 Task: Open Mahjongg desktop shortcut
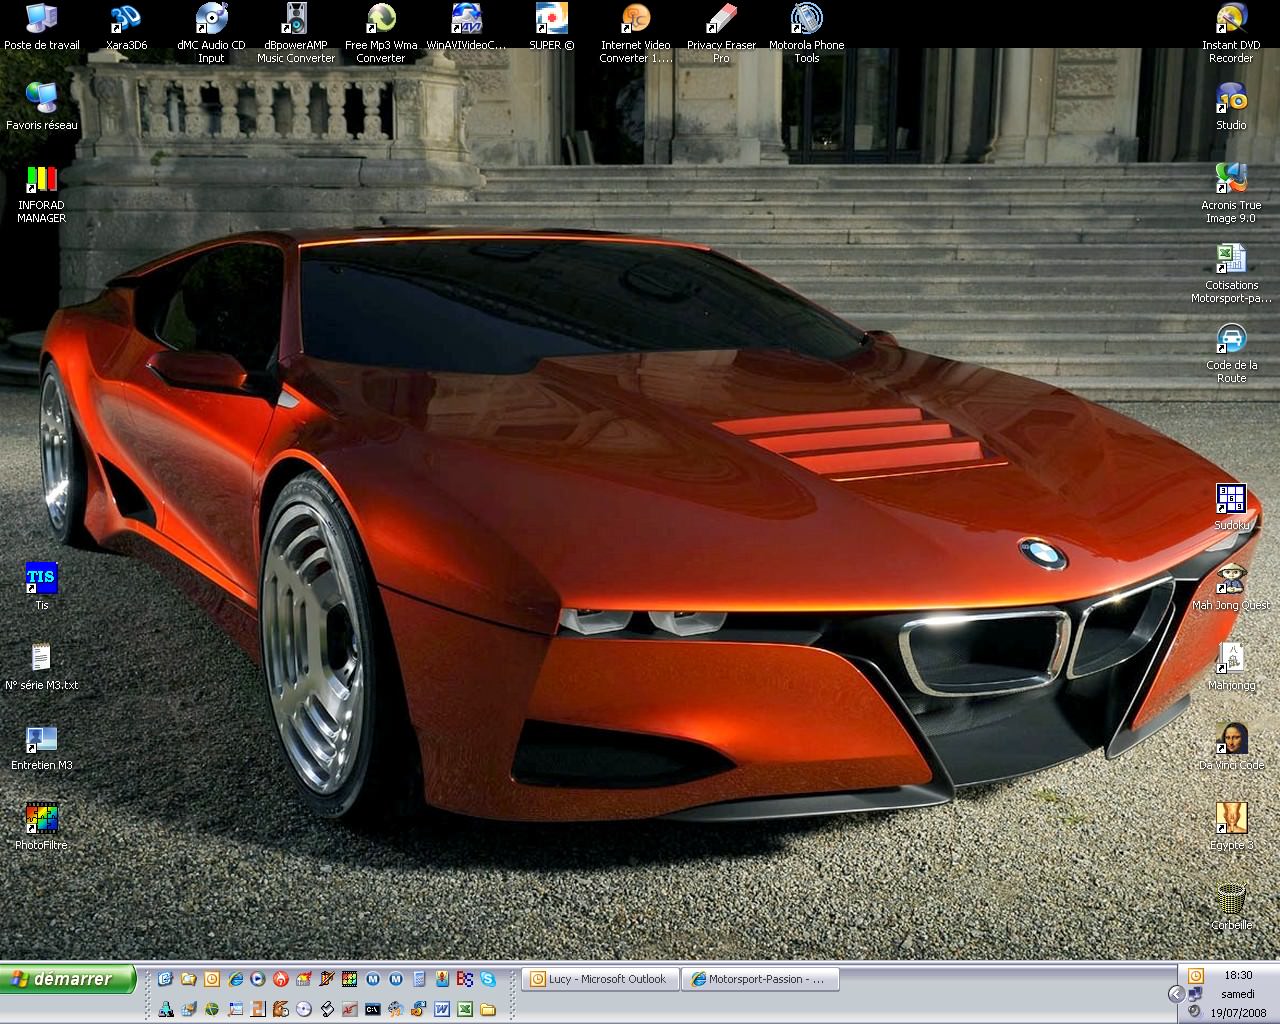tap(1231, 667)
